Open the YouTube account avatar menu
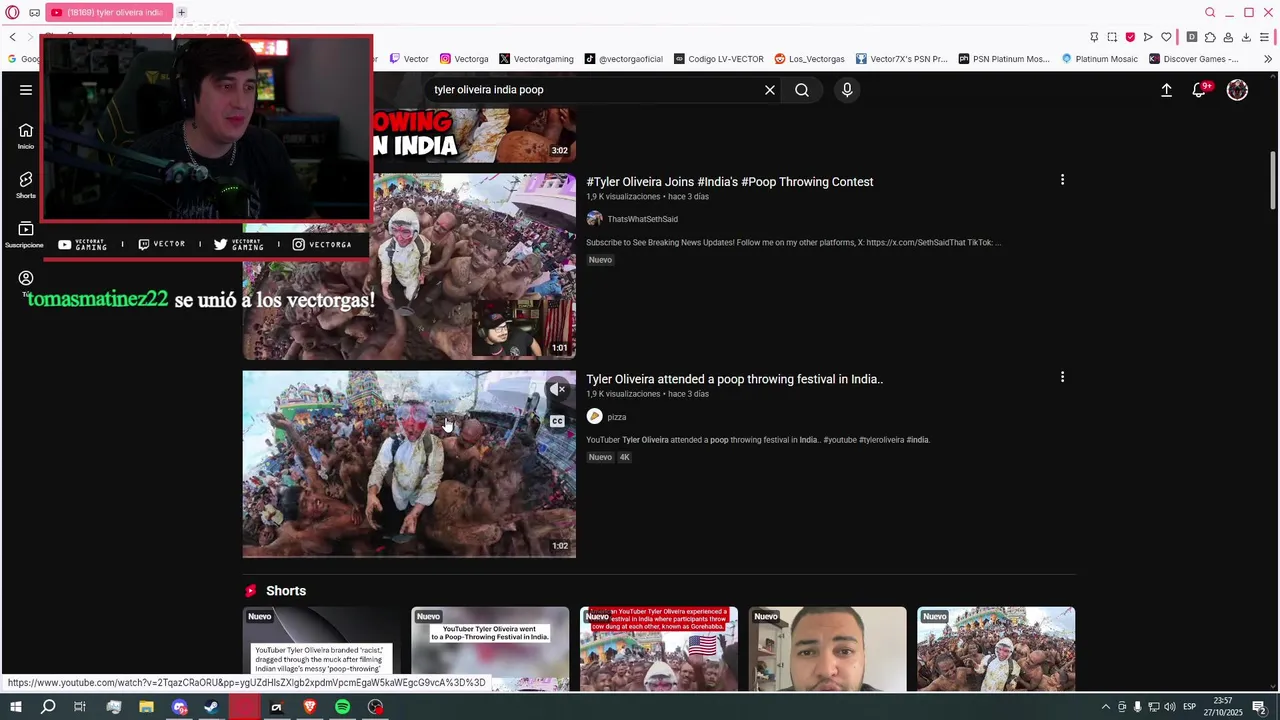The image size is (1280, 720). 1238,90
